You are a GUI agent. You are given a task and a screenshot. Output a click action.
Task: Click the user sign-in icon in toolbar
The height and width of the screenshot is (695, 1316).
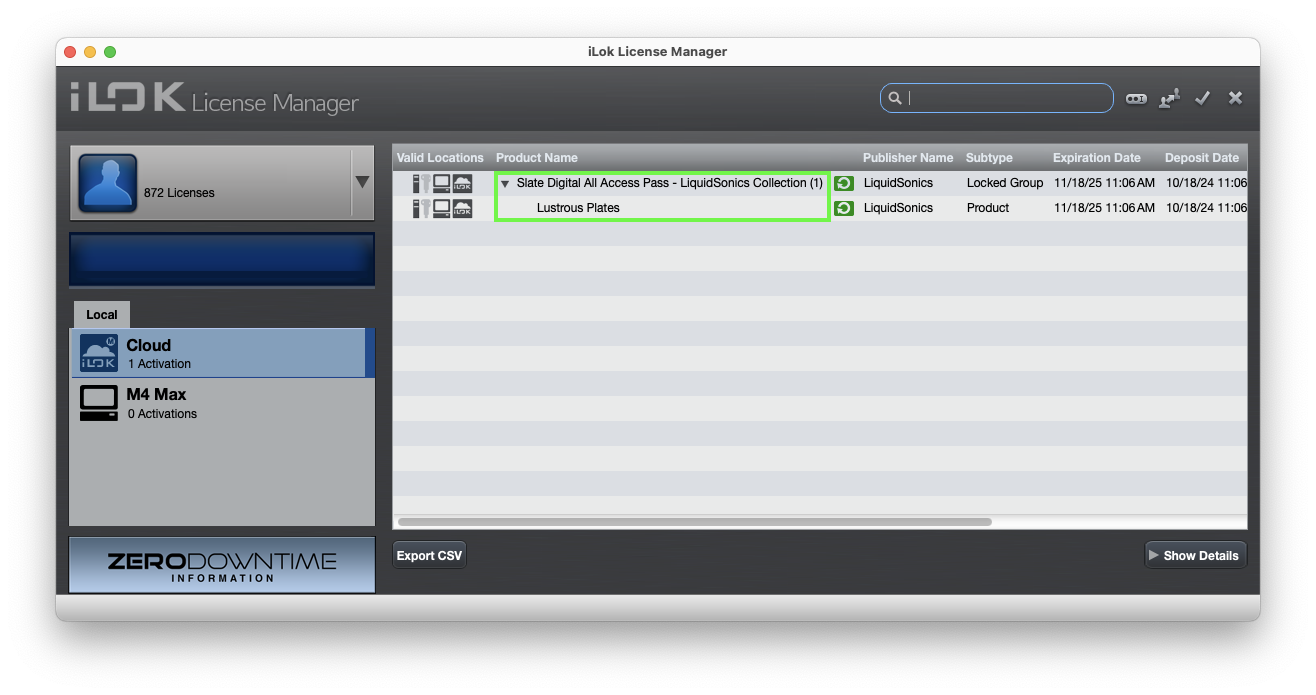1169,98
